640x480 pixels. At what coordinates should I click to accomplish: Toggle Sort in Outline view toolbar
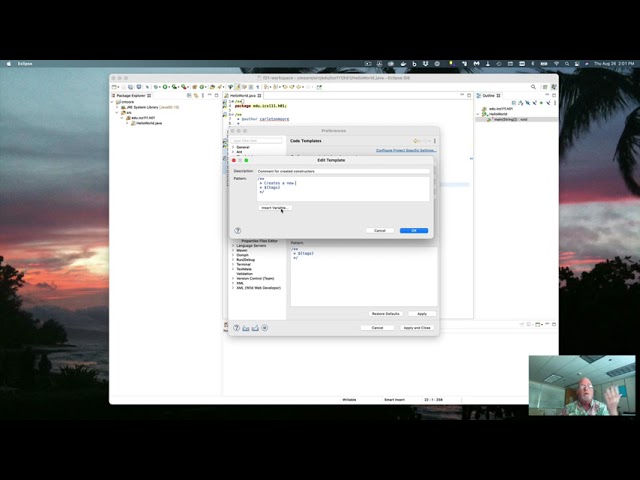(x=520, y=103)
